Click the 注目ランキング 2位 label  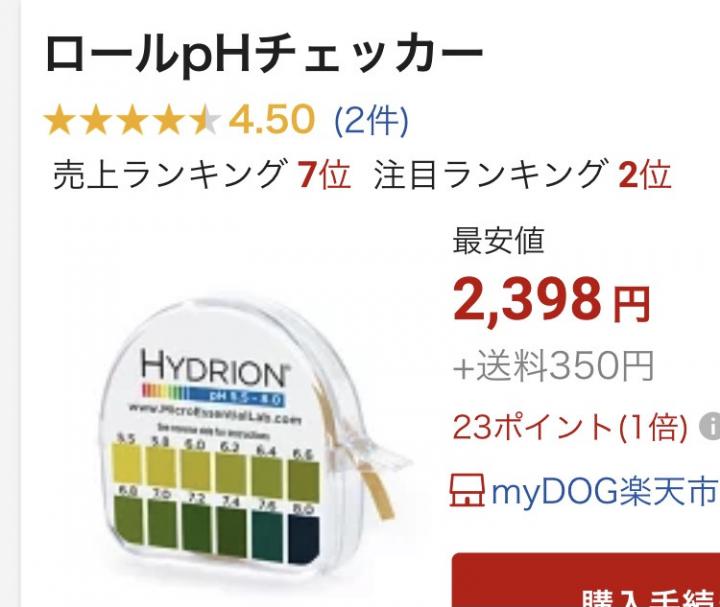tap(523, 175)
